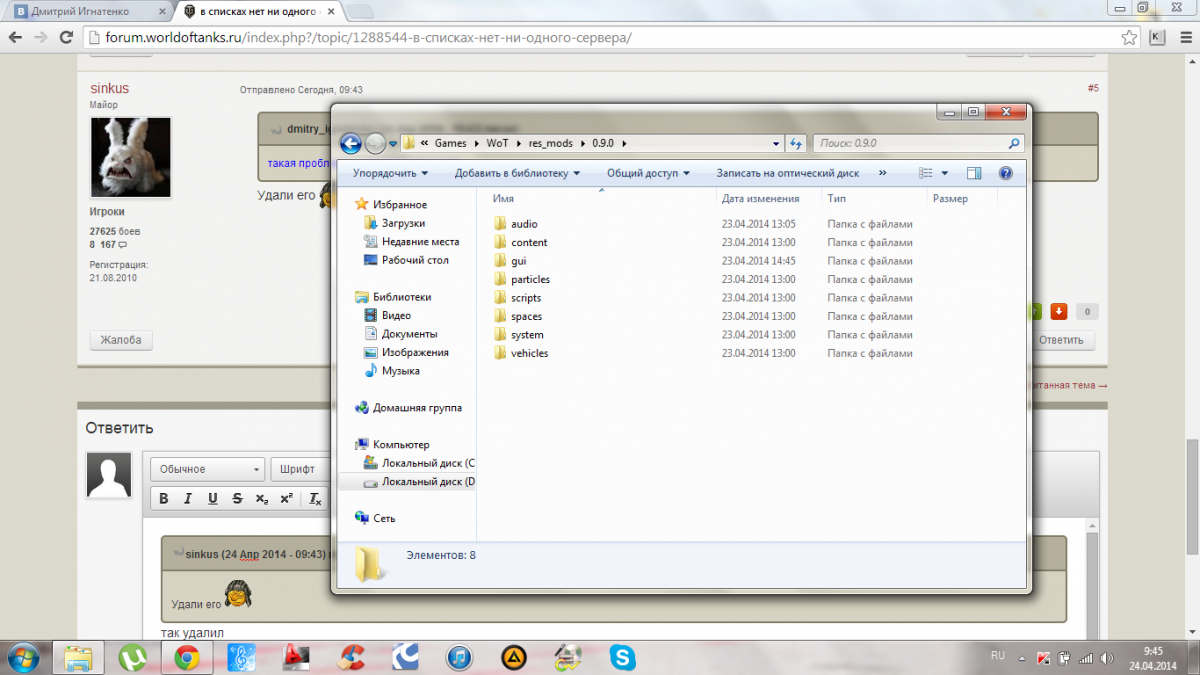Refresh the Explorer folder view

(x=796, y=143)
